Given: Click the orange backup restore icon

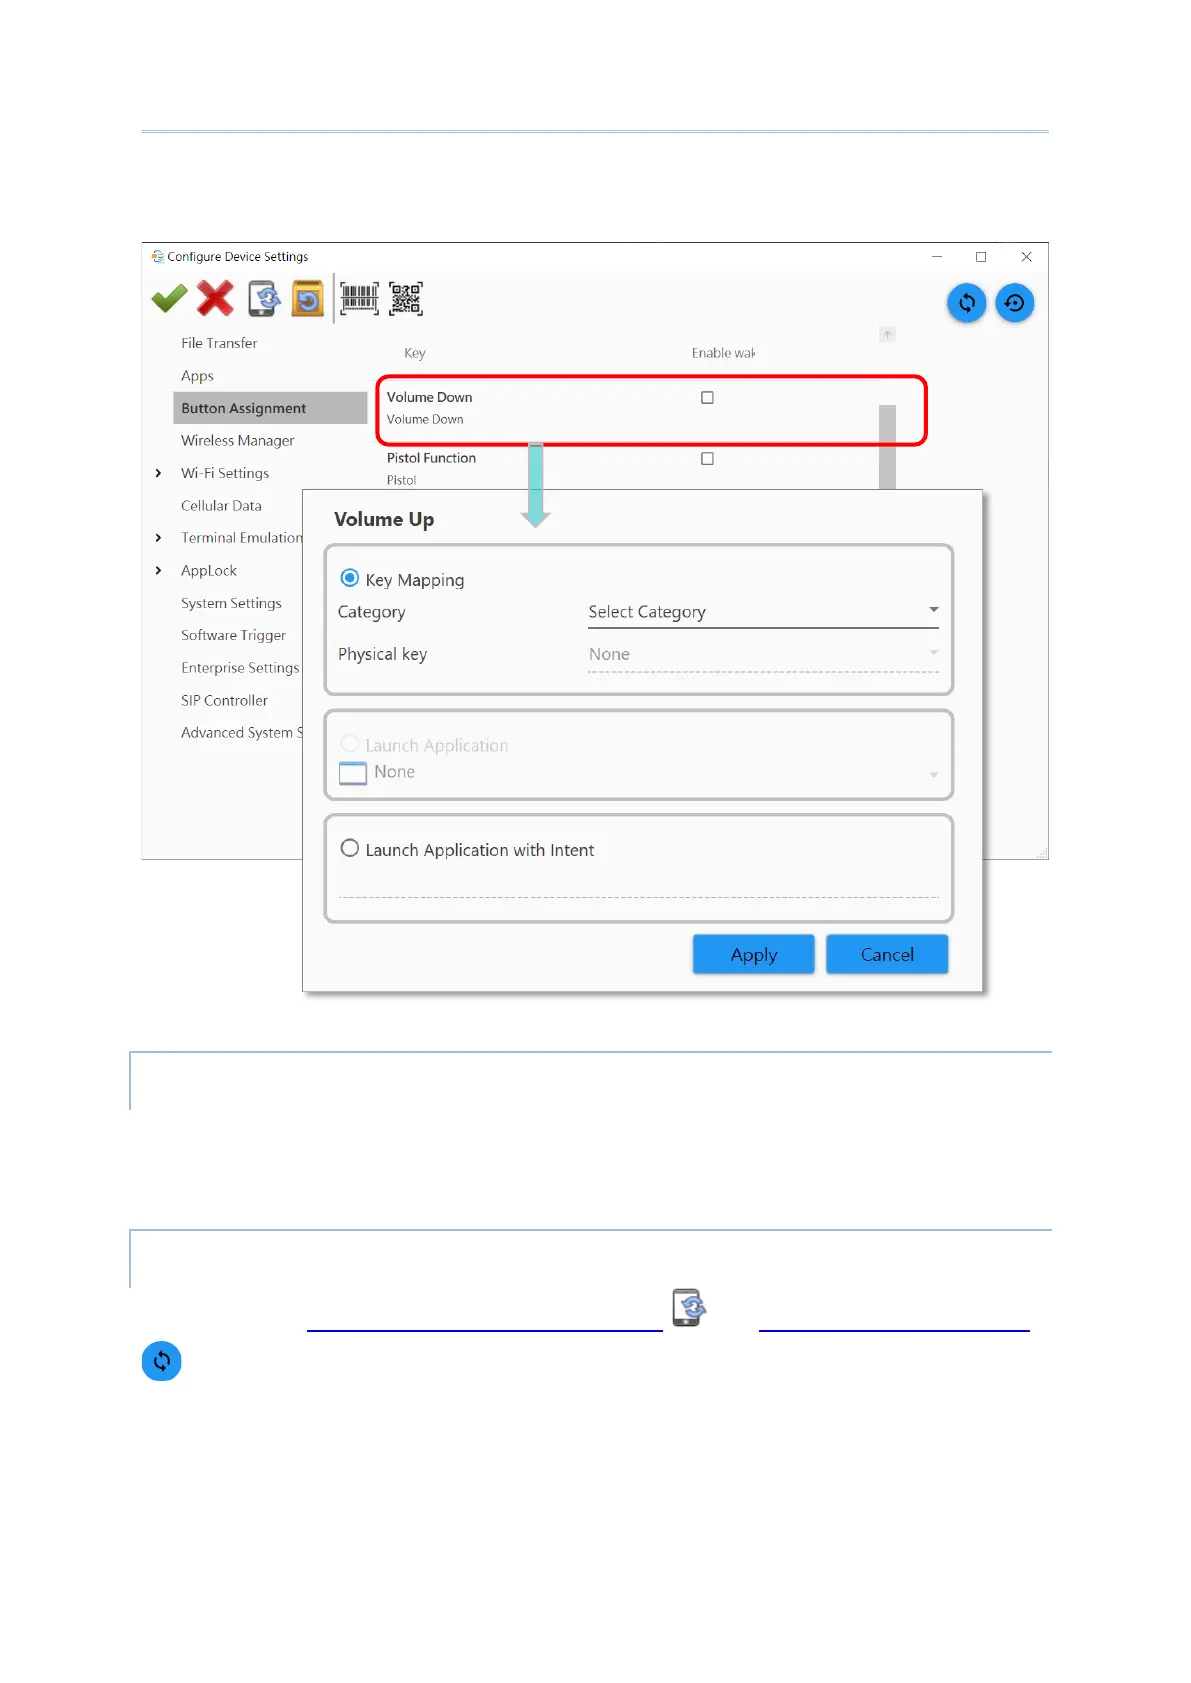Looking at the screenshot, I should (308, 298).
